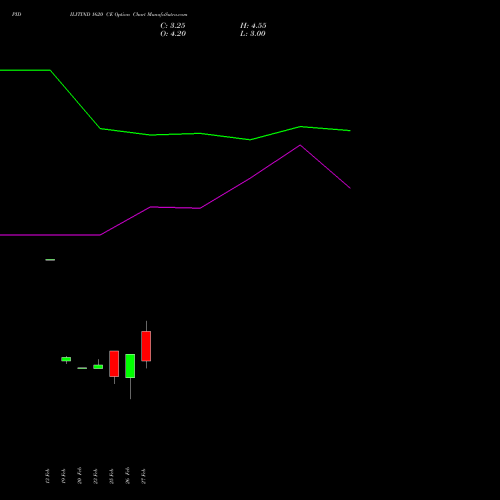Viewport: 500px width, 500px height.
Task: Click the '26 Feb' date axis label
Action: (x=128, y=476)
